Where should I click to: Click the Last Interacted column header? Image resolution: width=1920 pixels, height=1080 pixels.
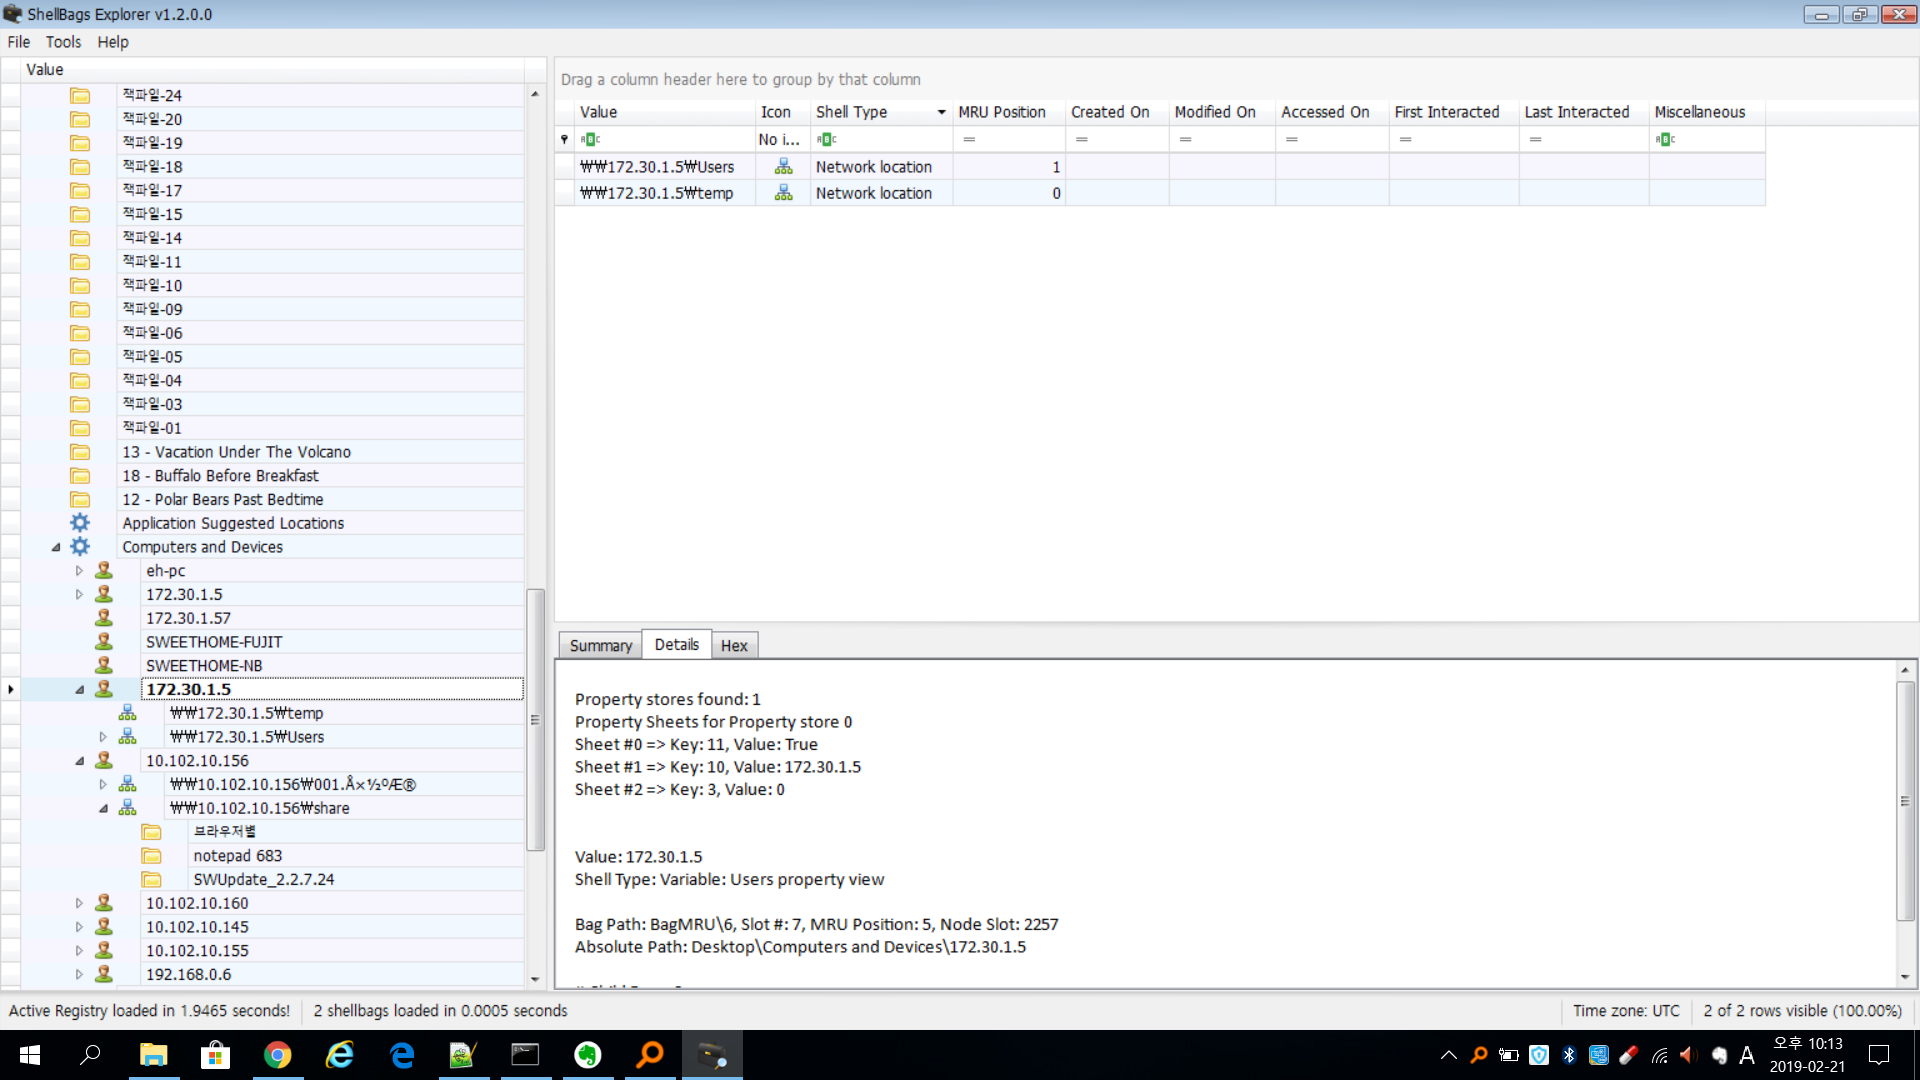(1577, 112)
